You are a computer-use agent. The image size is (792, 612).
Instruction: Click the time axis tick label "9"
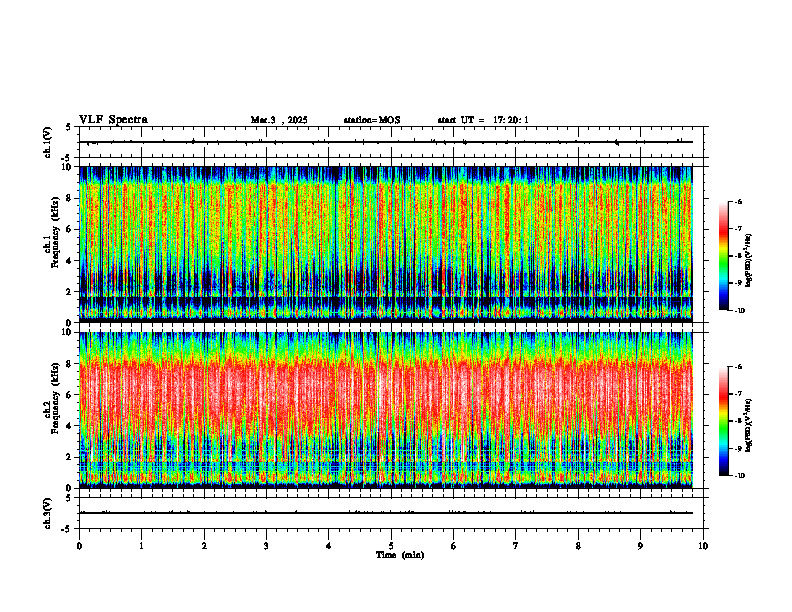click(x=641, y=546)
